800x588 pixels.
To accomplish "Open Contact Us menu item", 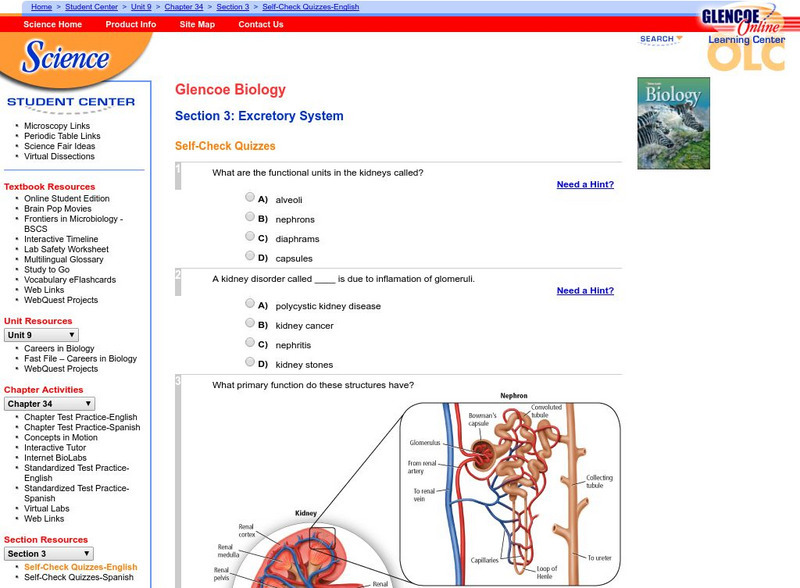I will (261, 24).
